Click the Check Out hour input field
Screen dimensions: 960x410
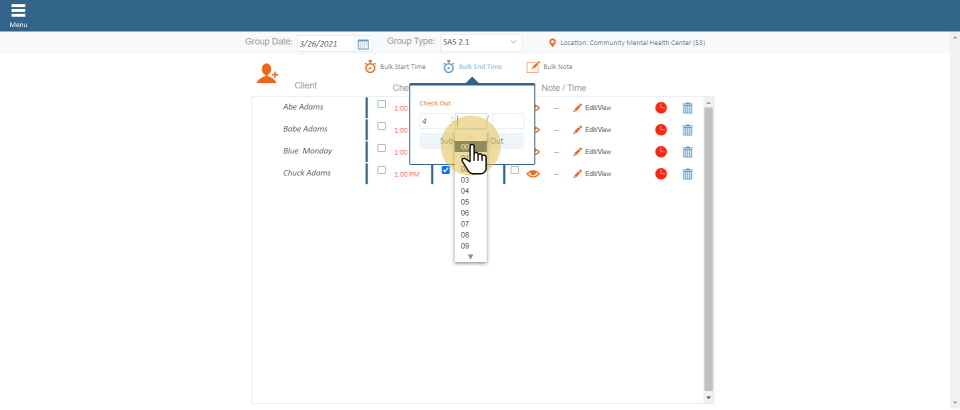click(434, 121)
